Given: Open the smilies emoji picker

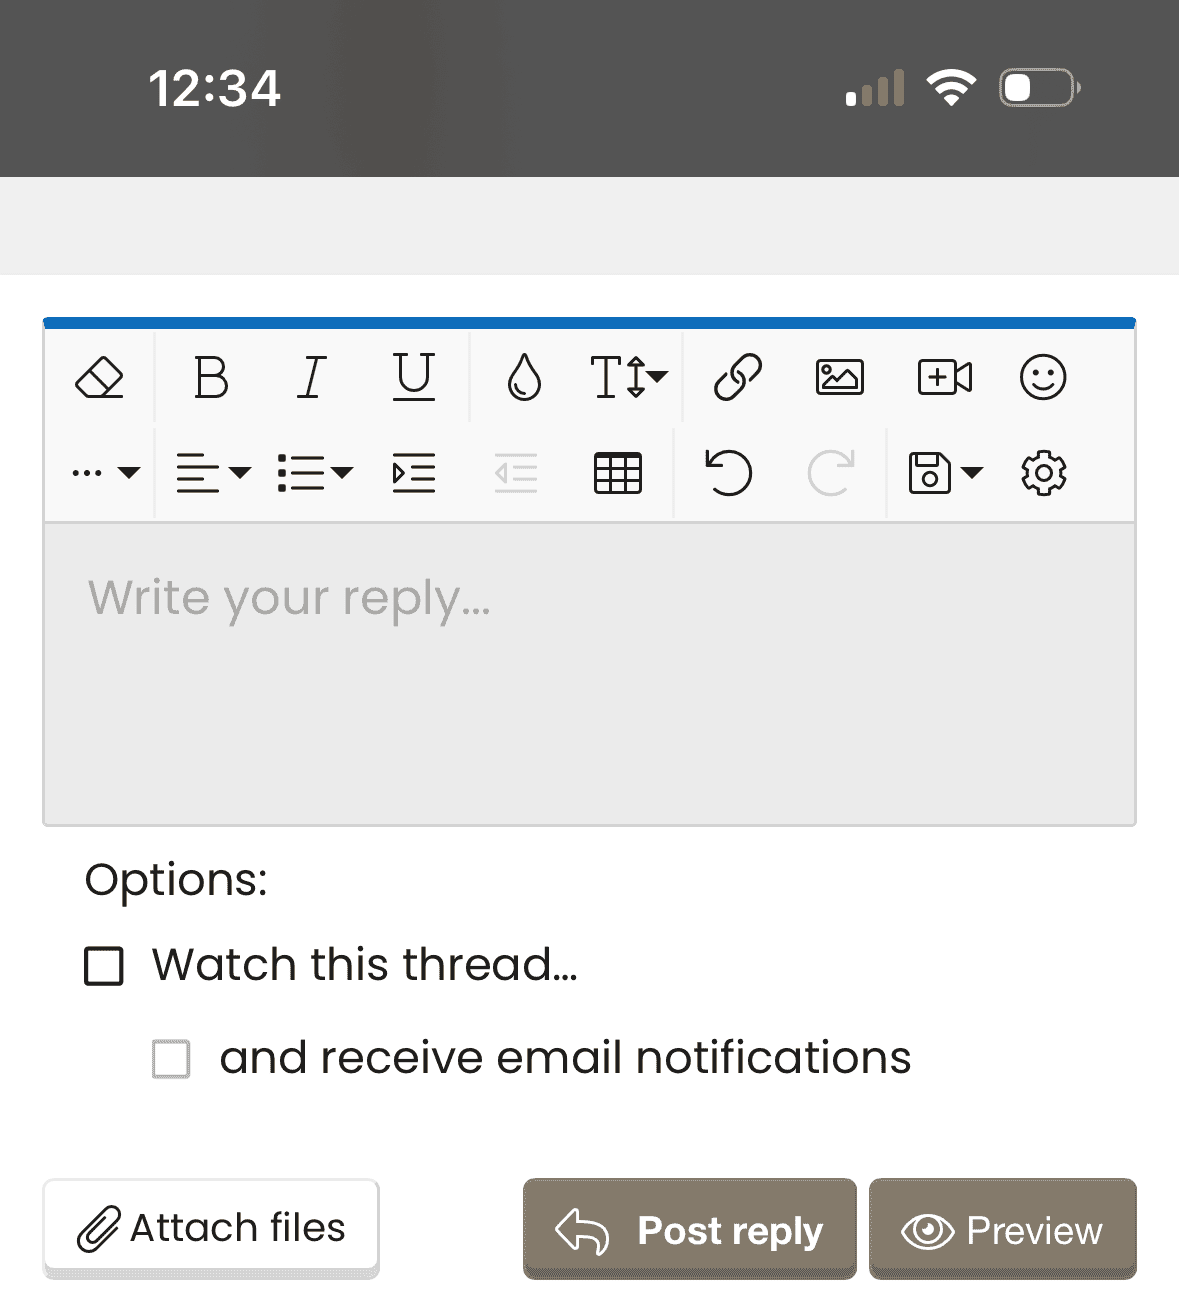Looking at the screenshot, I should click(x=1043, y=378).
